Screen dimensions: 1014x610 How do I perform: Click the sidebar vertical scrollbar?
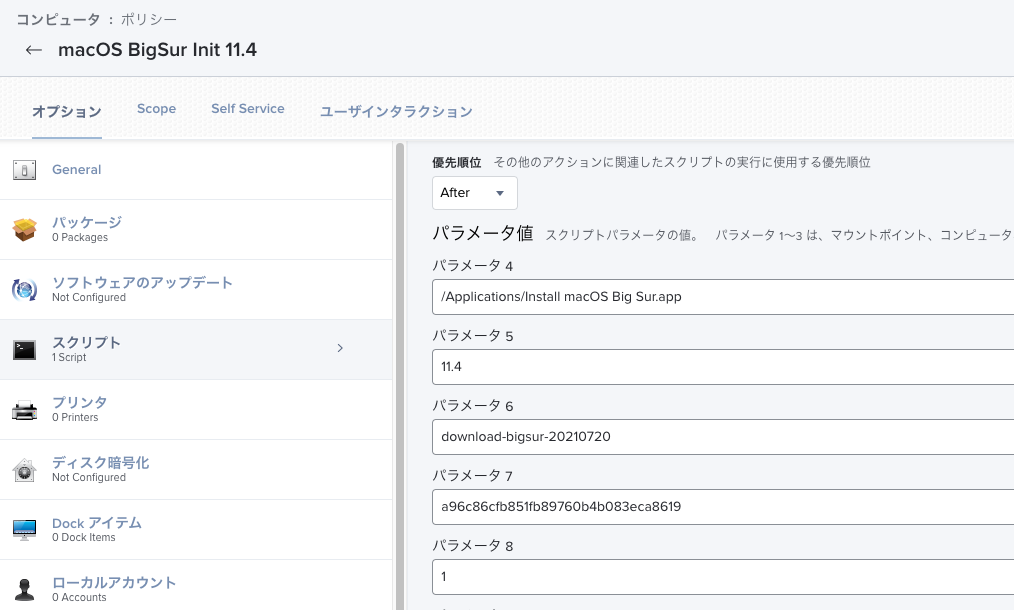400,376
